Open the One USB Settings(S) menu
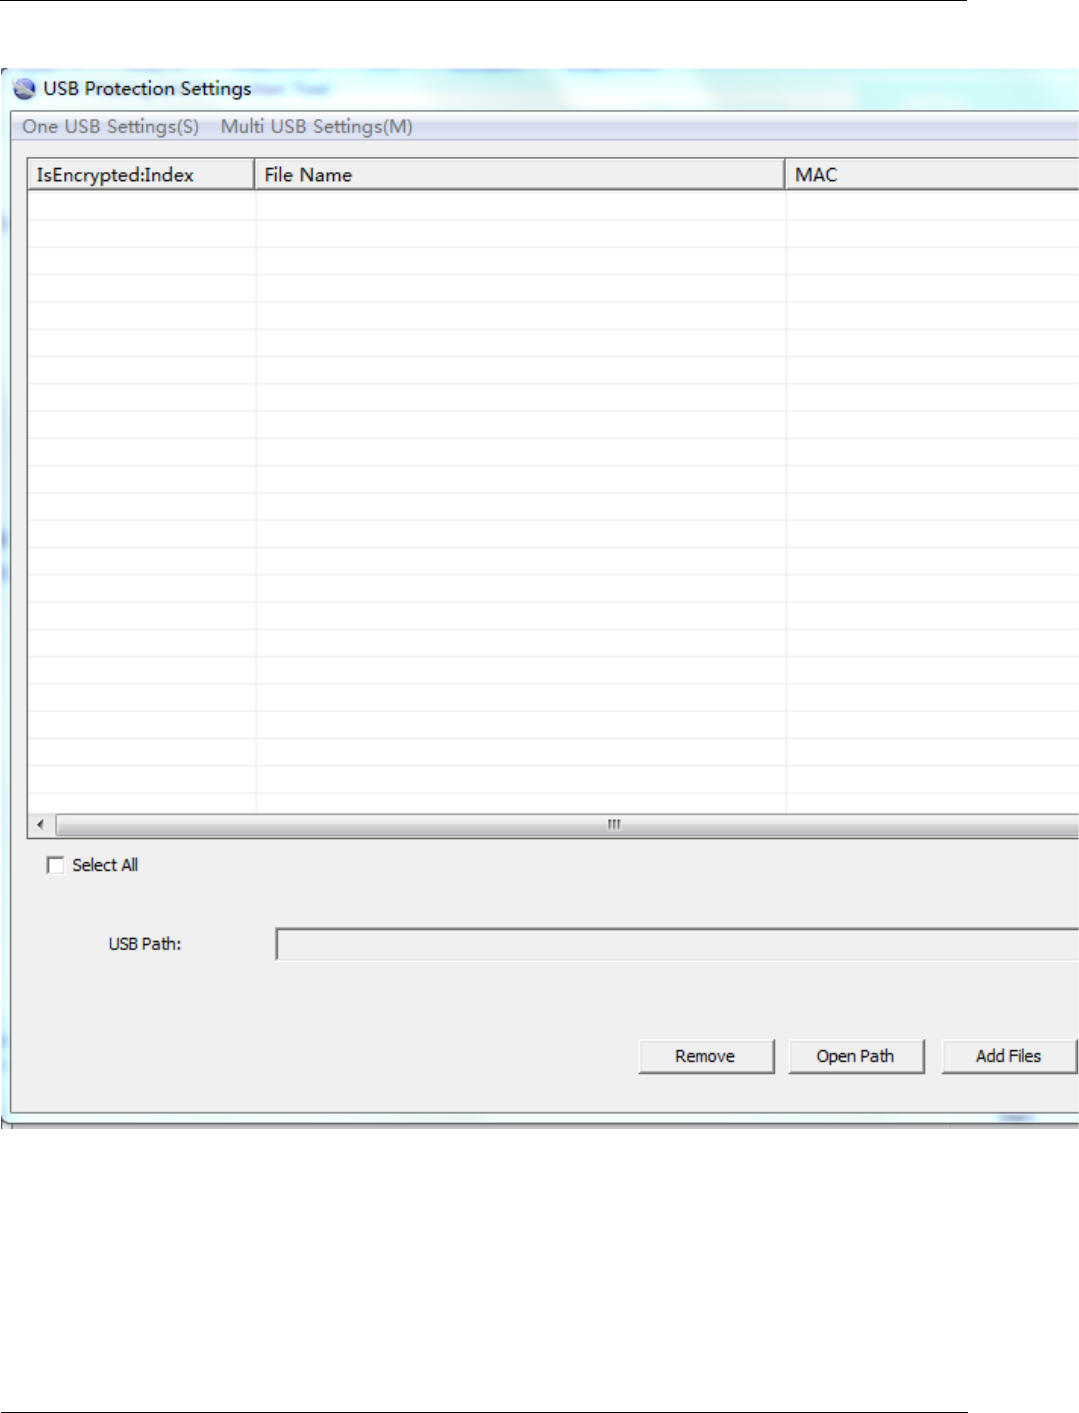This screenshot has height=1413, width=1079. click(111, 126)
